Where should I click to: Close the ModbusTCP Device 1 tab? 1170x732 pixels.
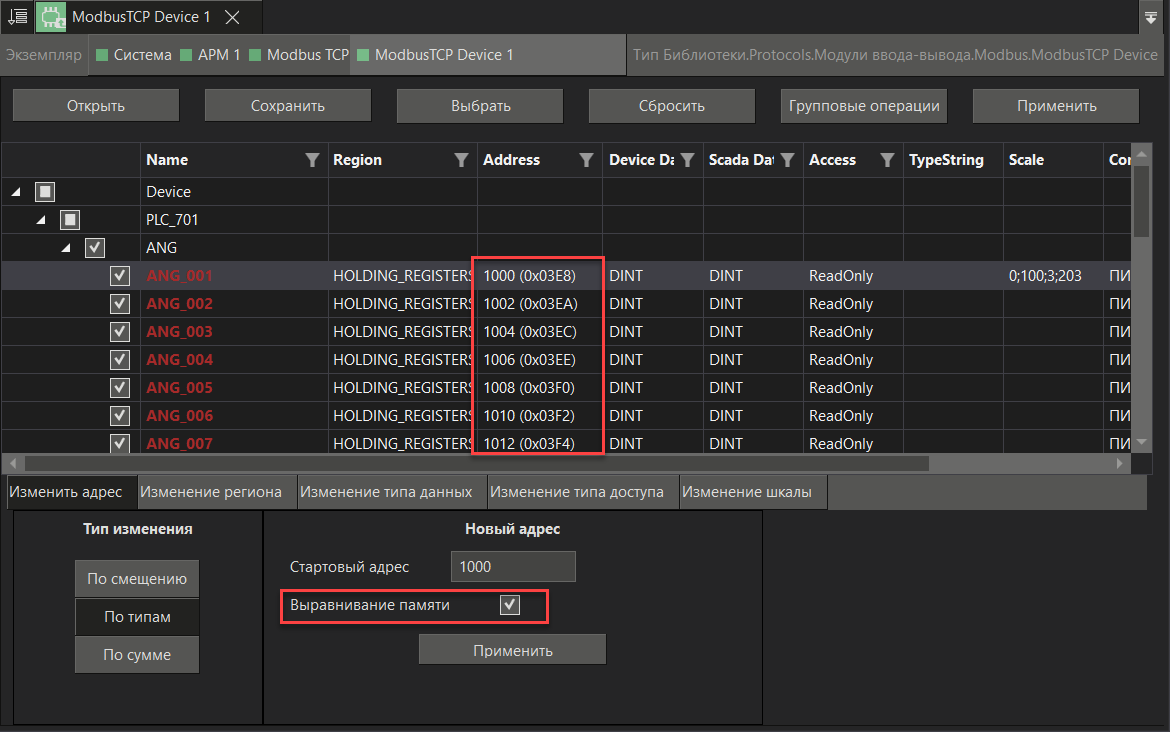tap(232, 17)
